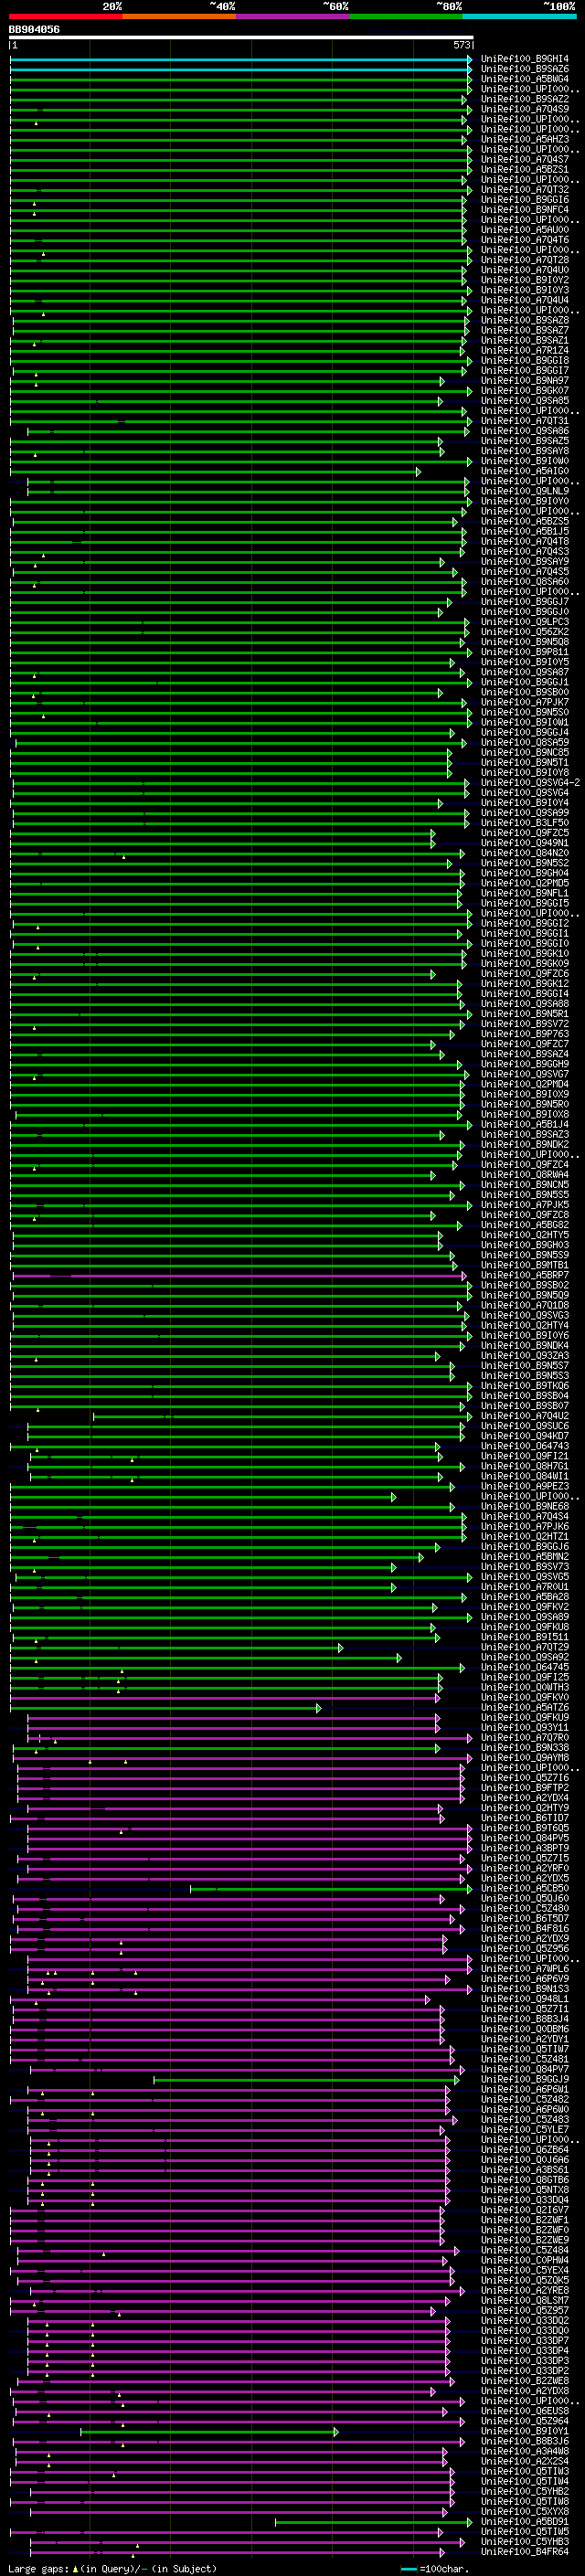Select the UniRef100_A5AU00 label
The height and width of the screenshot is (2576, 585).
[525, 230]
